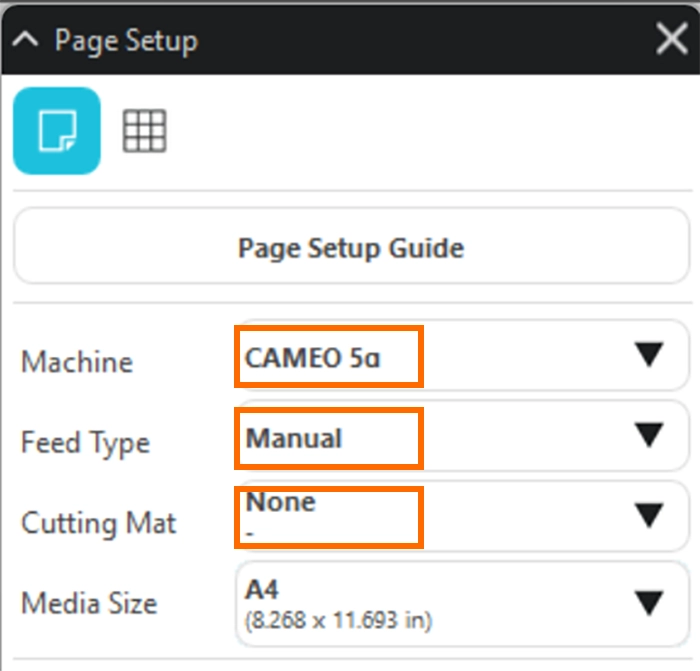700x671 pixels.
Task: Expand the Machine dropdown arrow
Action: pyautogui.click(x=649, y=355)
